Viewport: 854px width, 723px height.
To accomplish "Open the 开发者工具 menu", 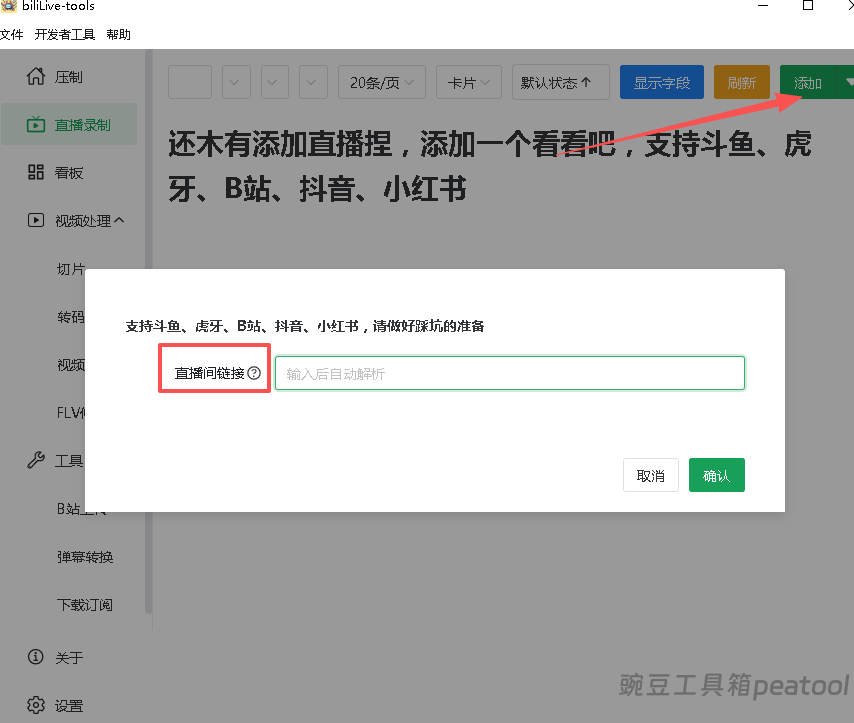I will click(x=64, y=33).
